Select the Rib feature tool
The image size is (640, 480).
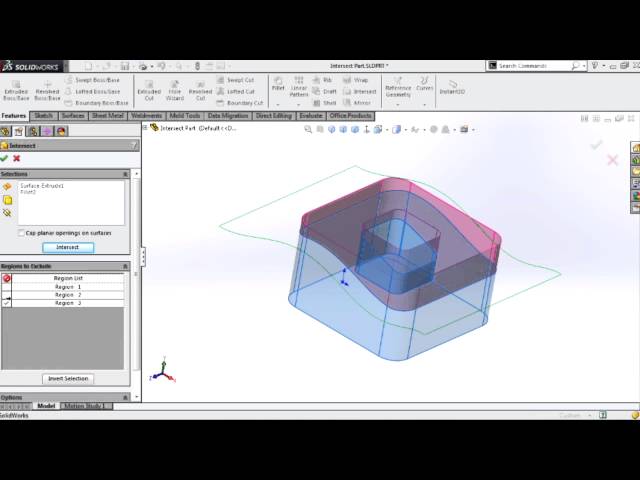pos(322,80)
